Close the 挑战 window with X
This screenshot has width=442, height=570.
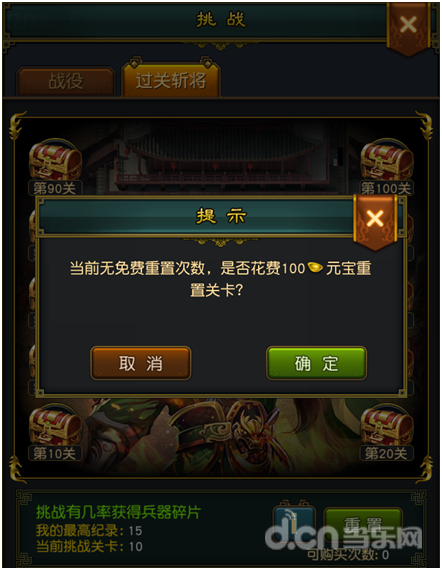coord(408,25)
